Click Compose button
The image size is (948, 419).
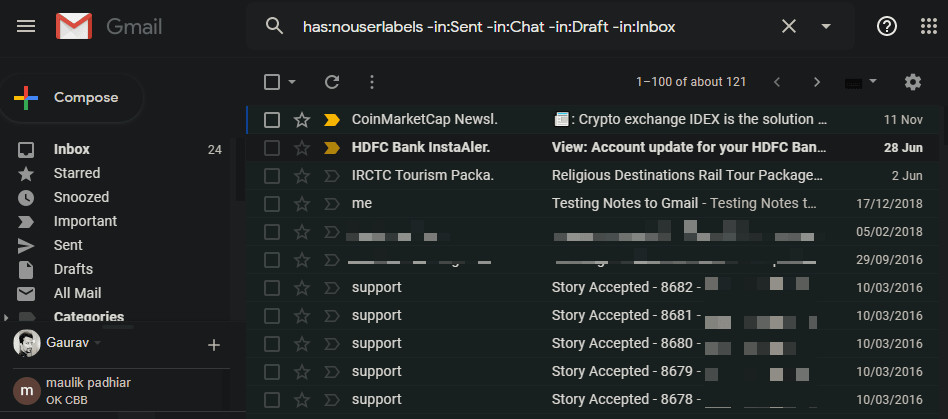71,98
